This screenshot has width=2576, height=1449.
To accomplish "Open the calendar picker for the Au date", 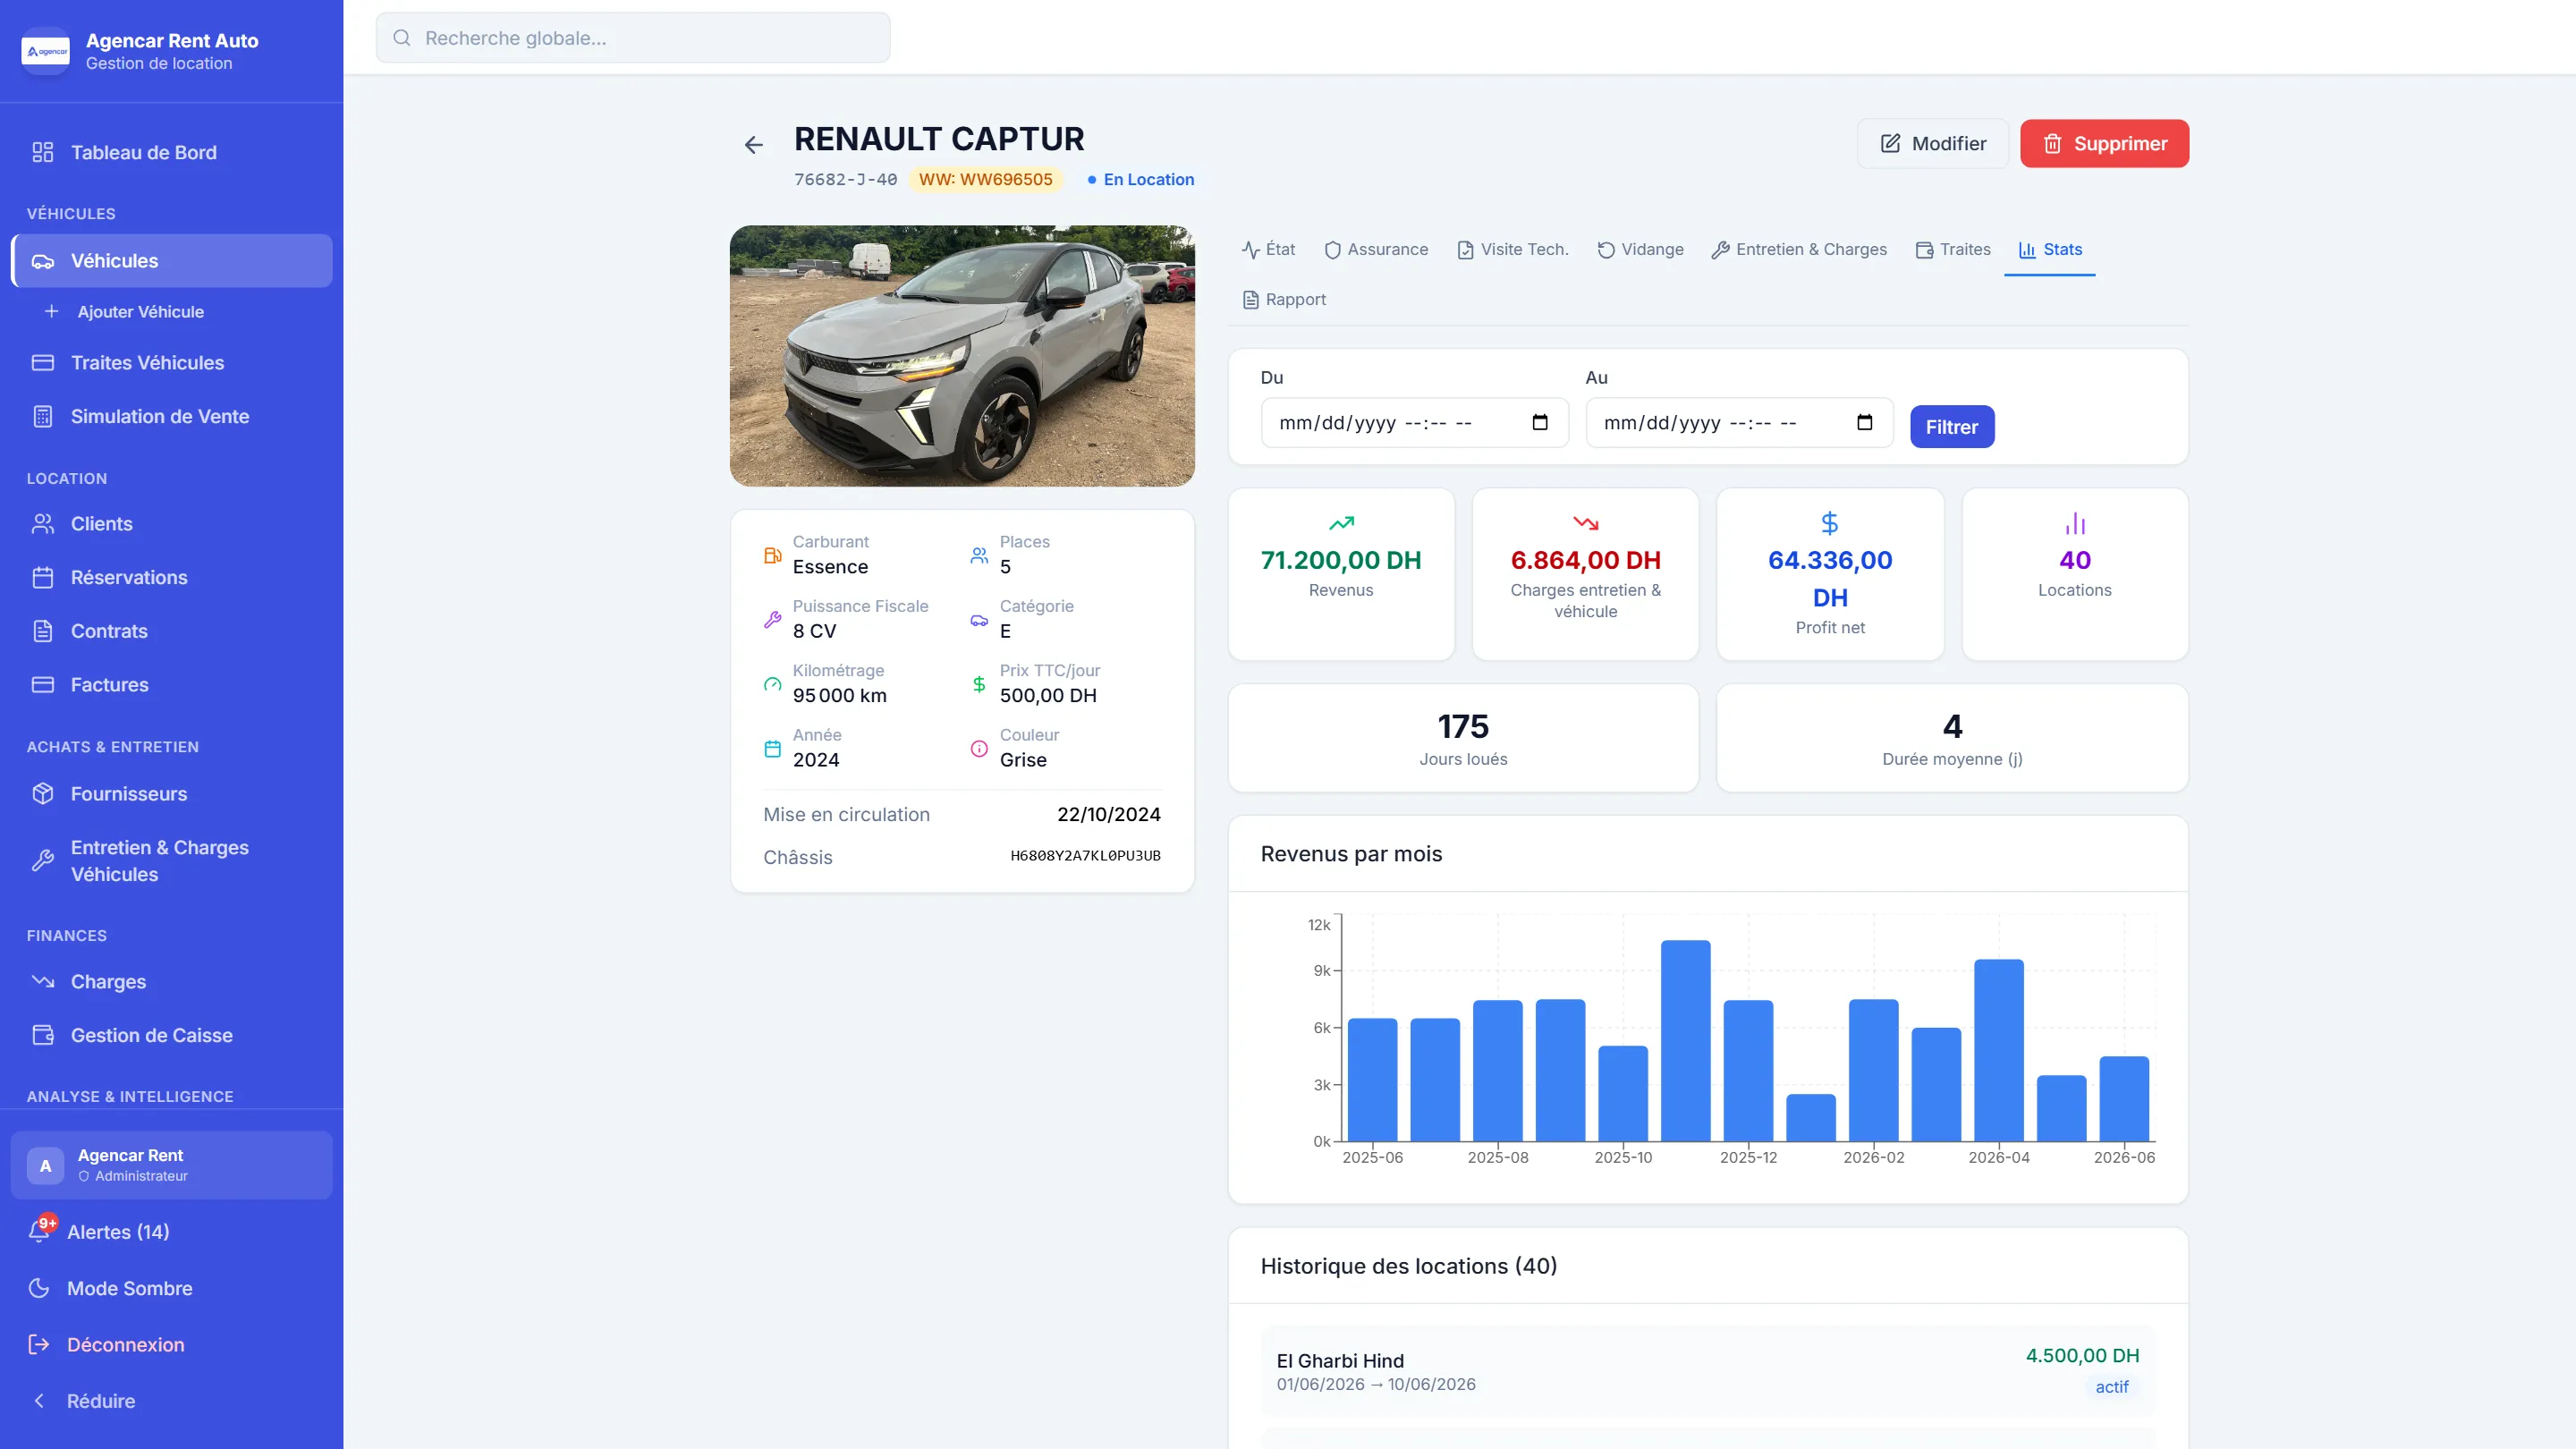I will (x=1865, y=422).
